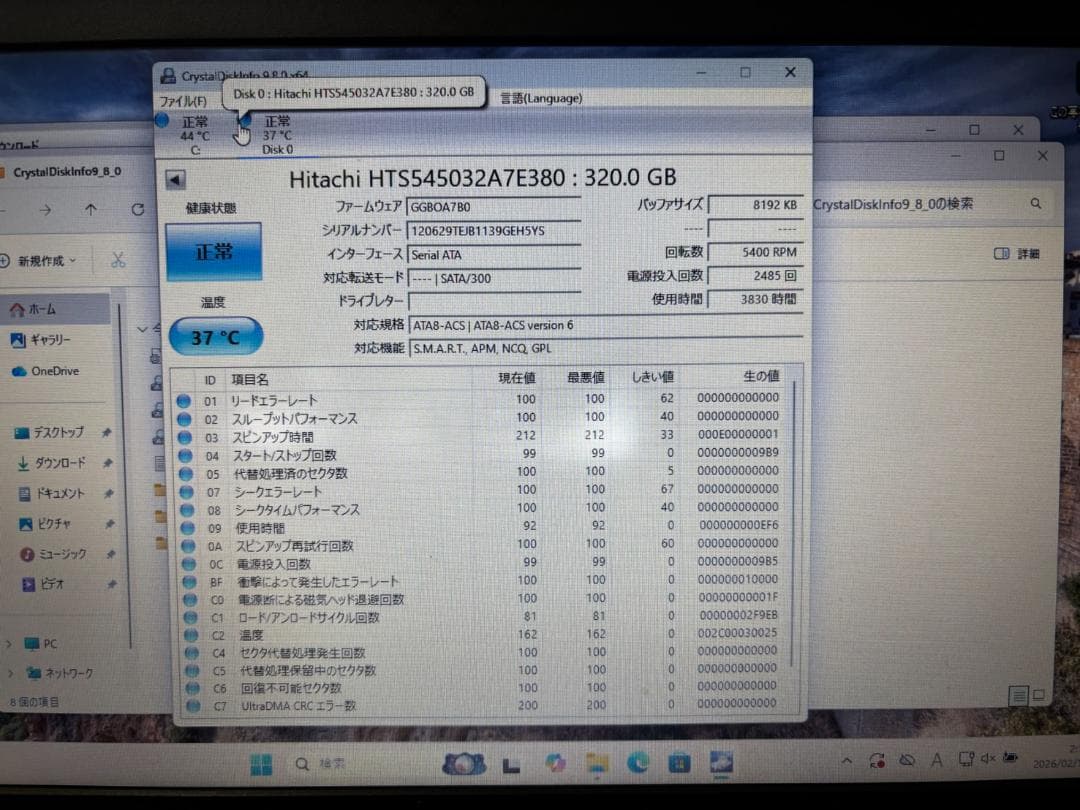This screenshot has height=810, width=1080.
Task: Click status circle for 02 スループットパフォーマンス
Action: [184, 419]
